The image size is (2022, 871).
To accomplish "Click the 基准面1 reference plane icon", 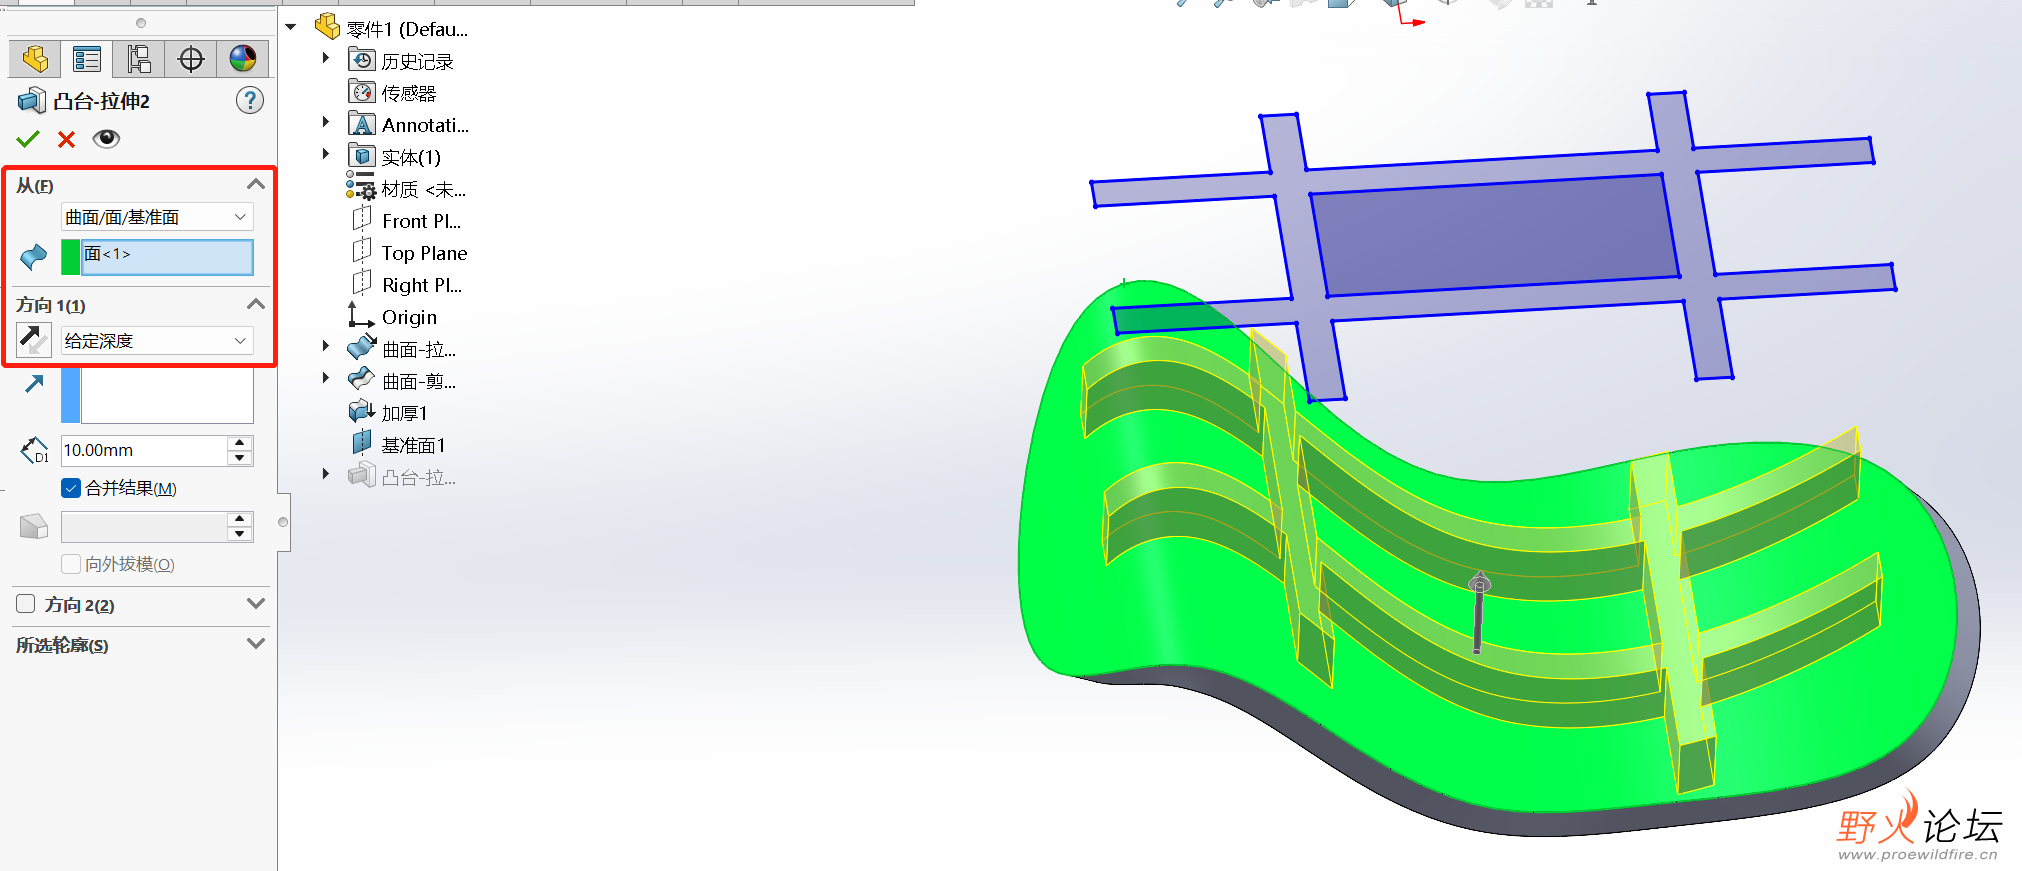I will tap(361, 443).
